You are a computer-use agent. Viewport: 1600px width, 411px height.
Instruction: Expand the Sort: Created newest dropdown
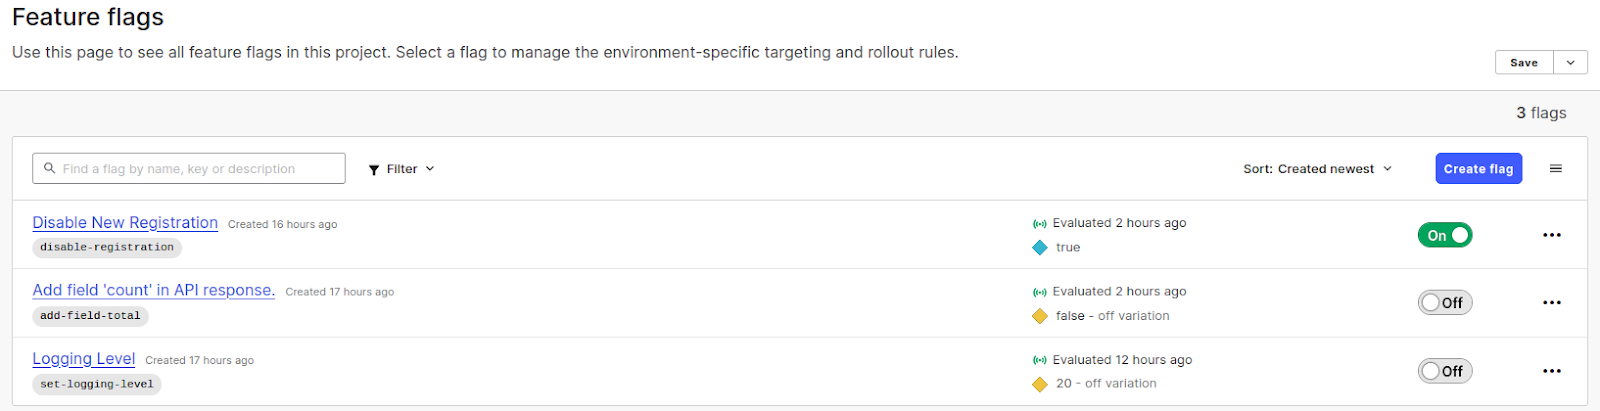pyautogui.click(x=1317, y=169)
